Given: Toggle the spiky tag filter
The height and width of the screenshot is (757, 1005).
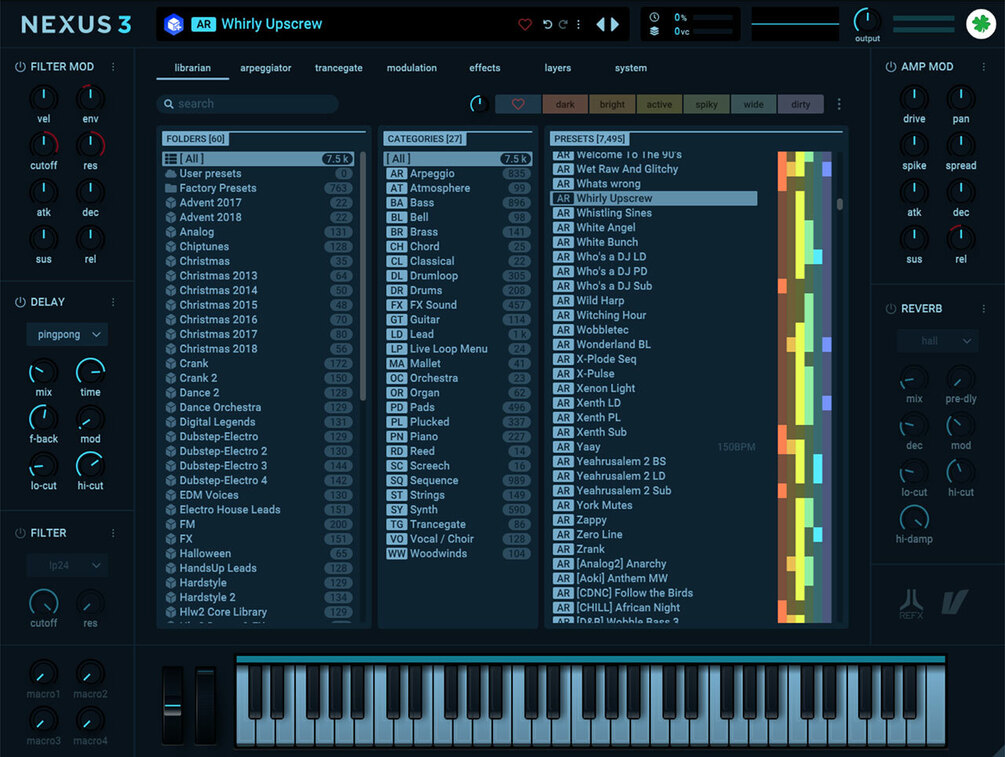Looking at the screenshot, I should [x=706, y=104].
